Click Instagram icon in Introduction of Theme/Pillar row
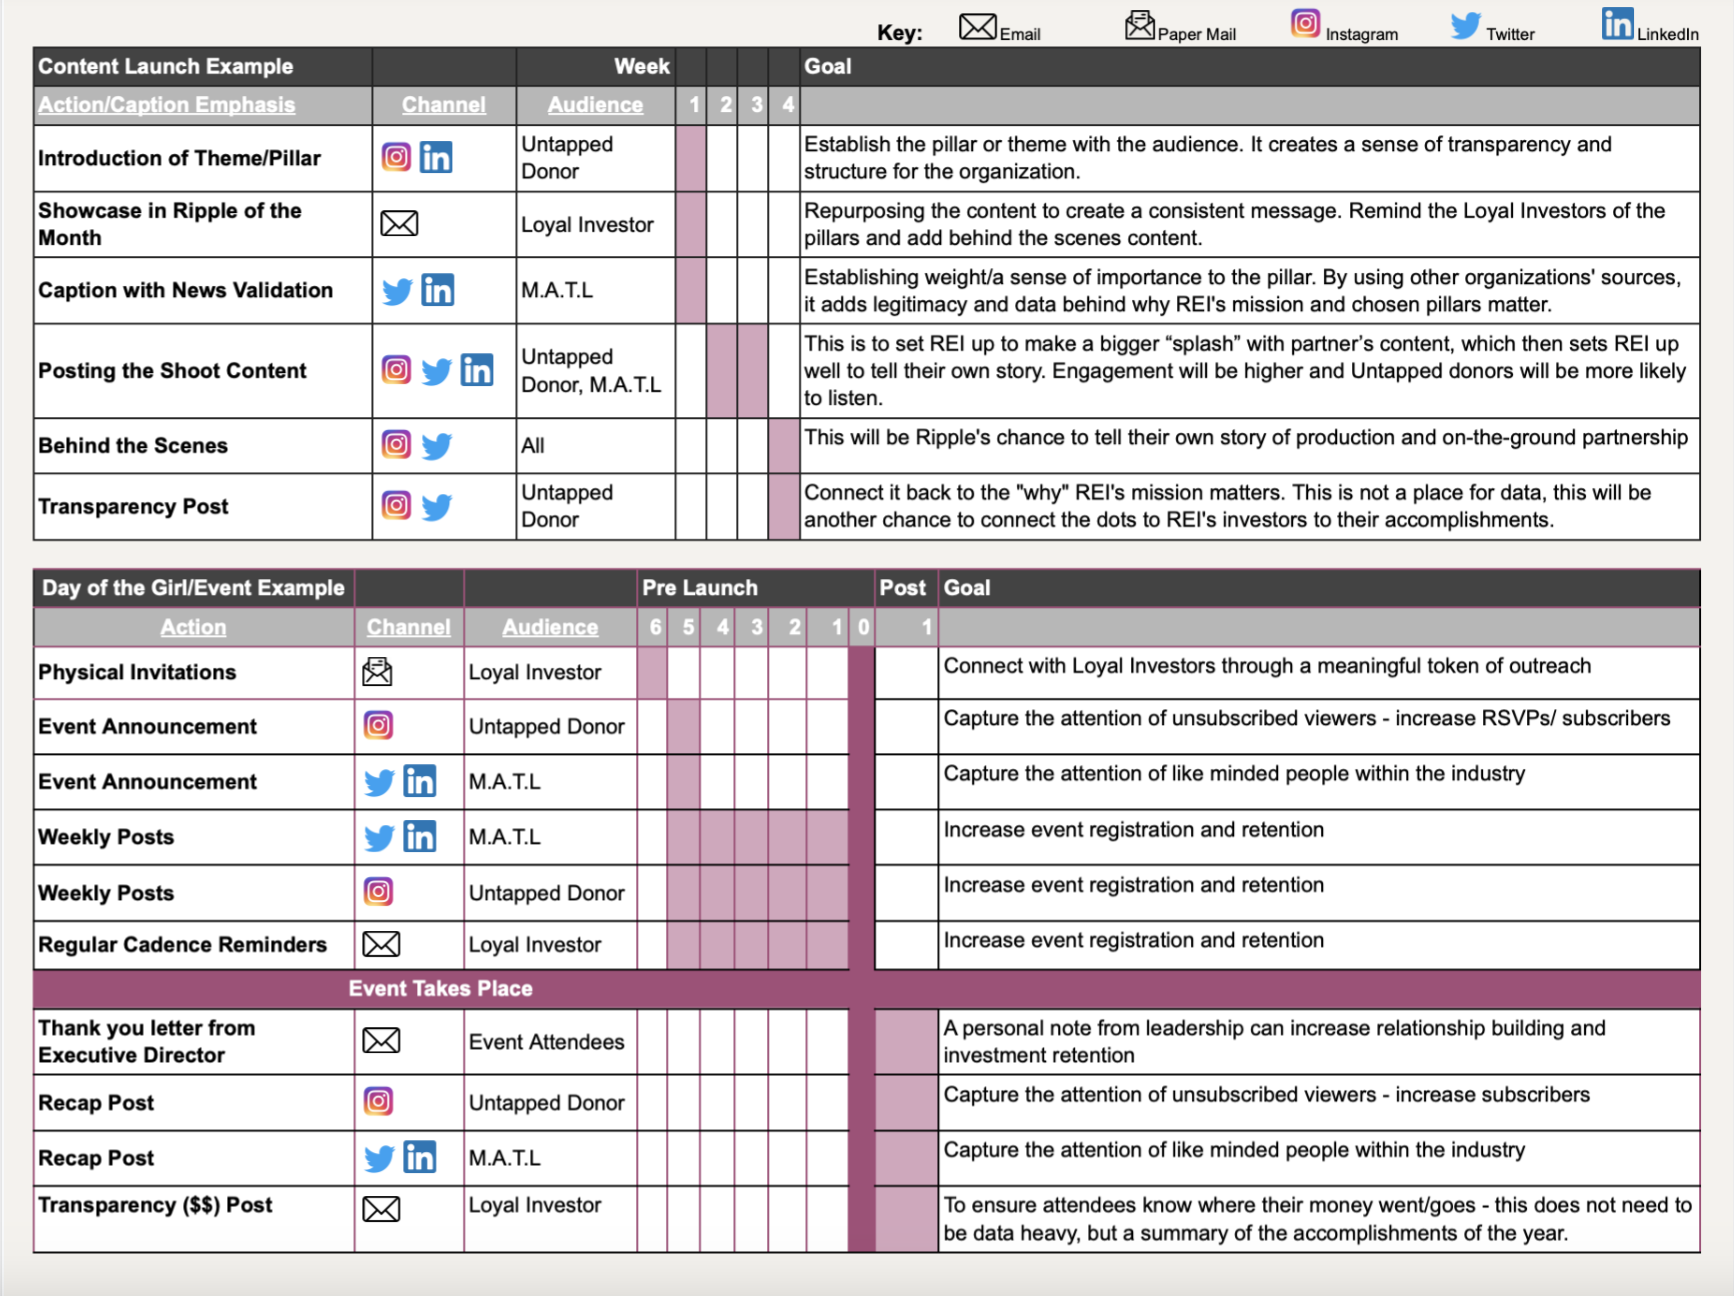The image size is (1734, 1296). (x=396, y=157)
